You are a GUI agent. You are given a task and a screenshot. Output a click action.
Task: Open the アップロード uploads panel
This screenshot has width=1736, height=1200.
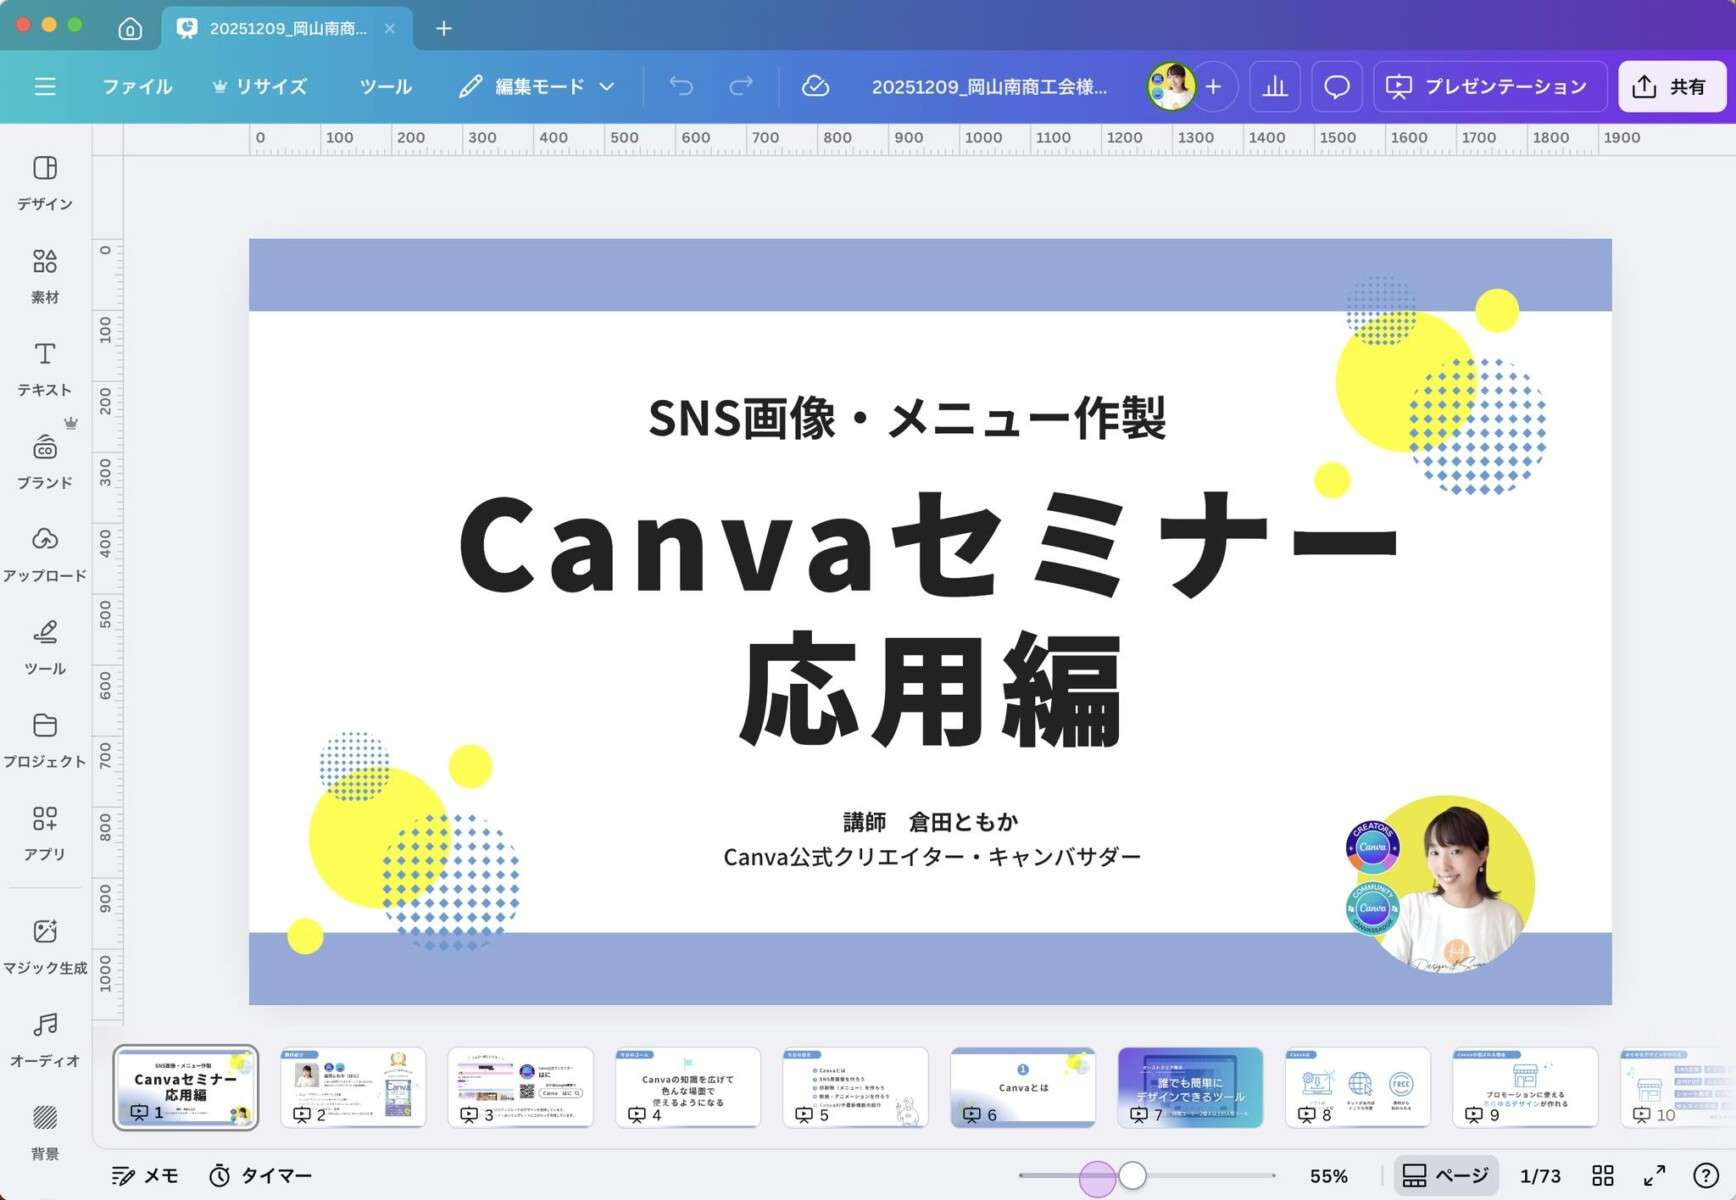coord(45,553)
